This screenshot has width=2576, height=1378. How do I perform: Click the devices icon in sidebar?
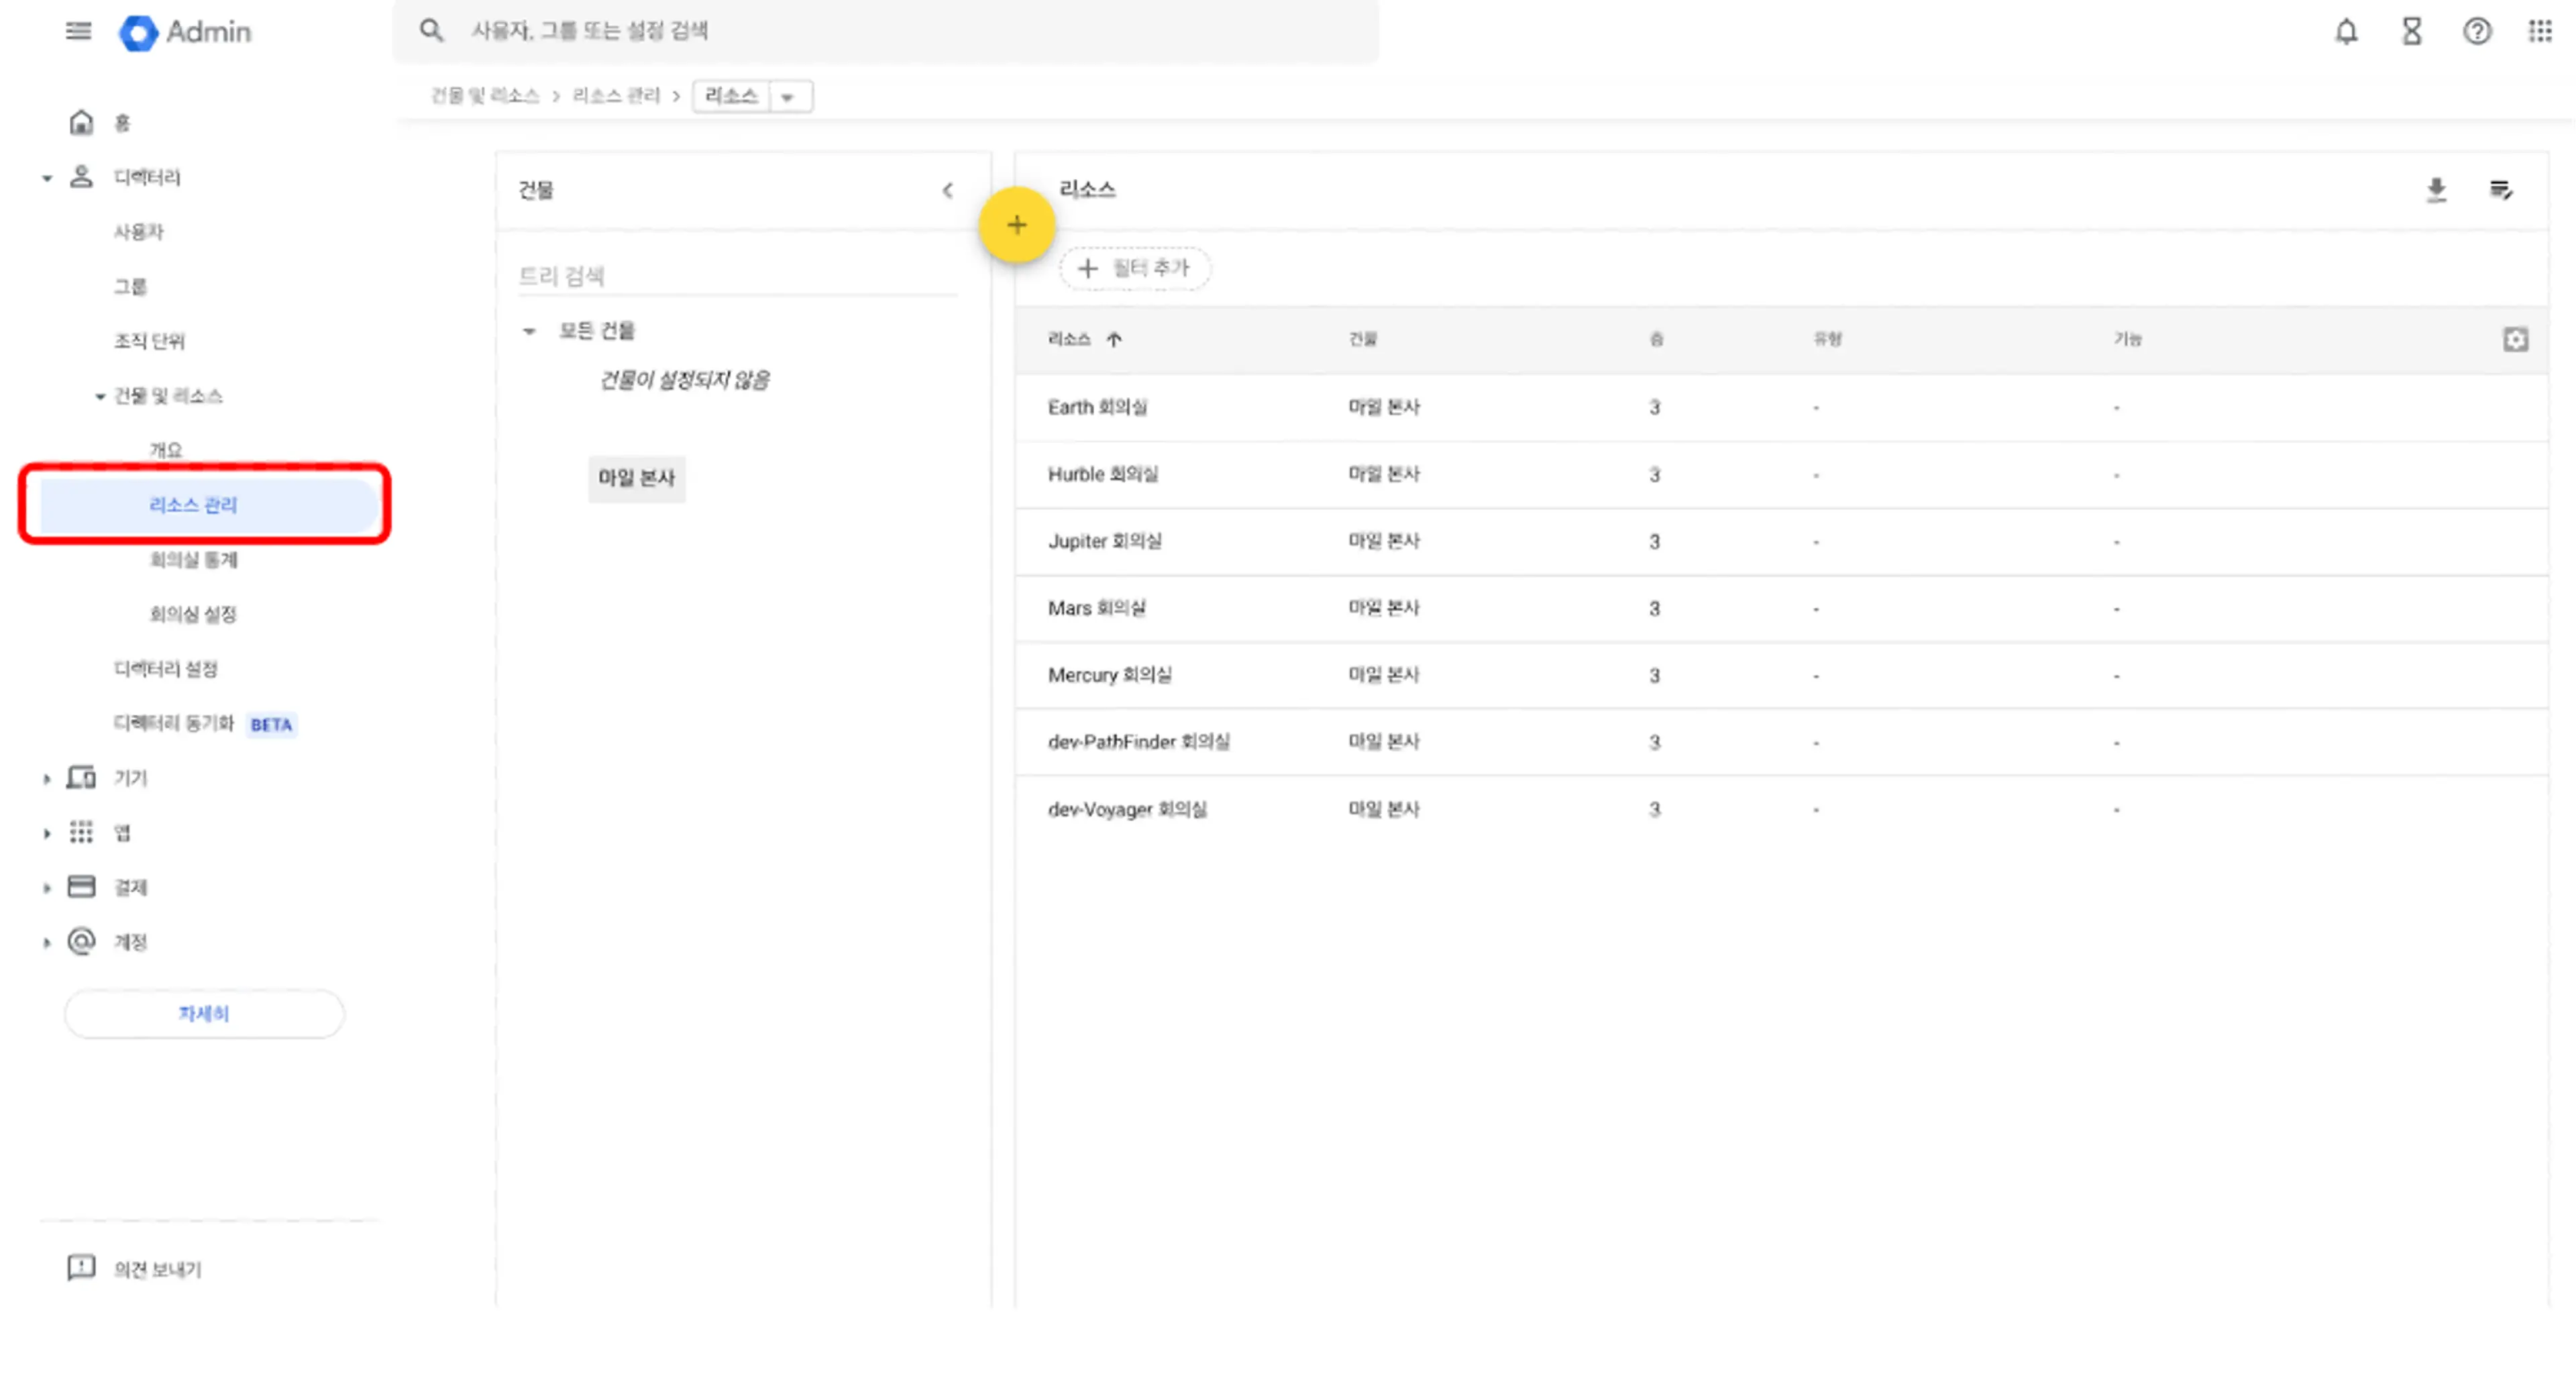pyautogui.click(x=81, y=778)
